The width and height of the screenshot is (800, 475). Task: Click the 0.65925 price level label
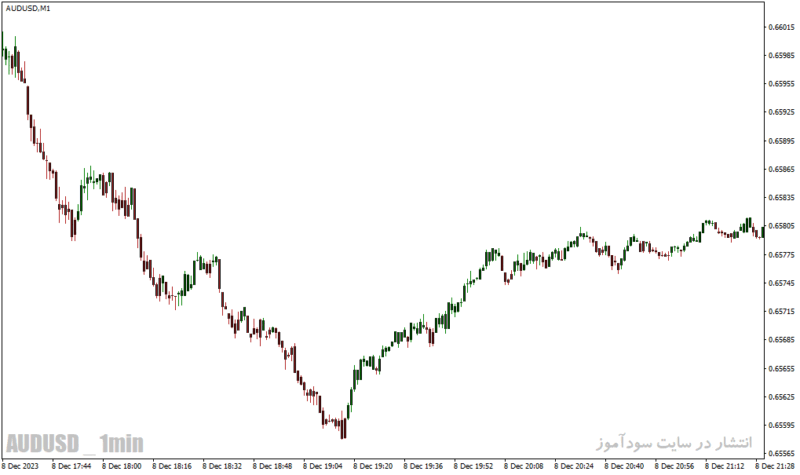click(782, 112)
